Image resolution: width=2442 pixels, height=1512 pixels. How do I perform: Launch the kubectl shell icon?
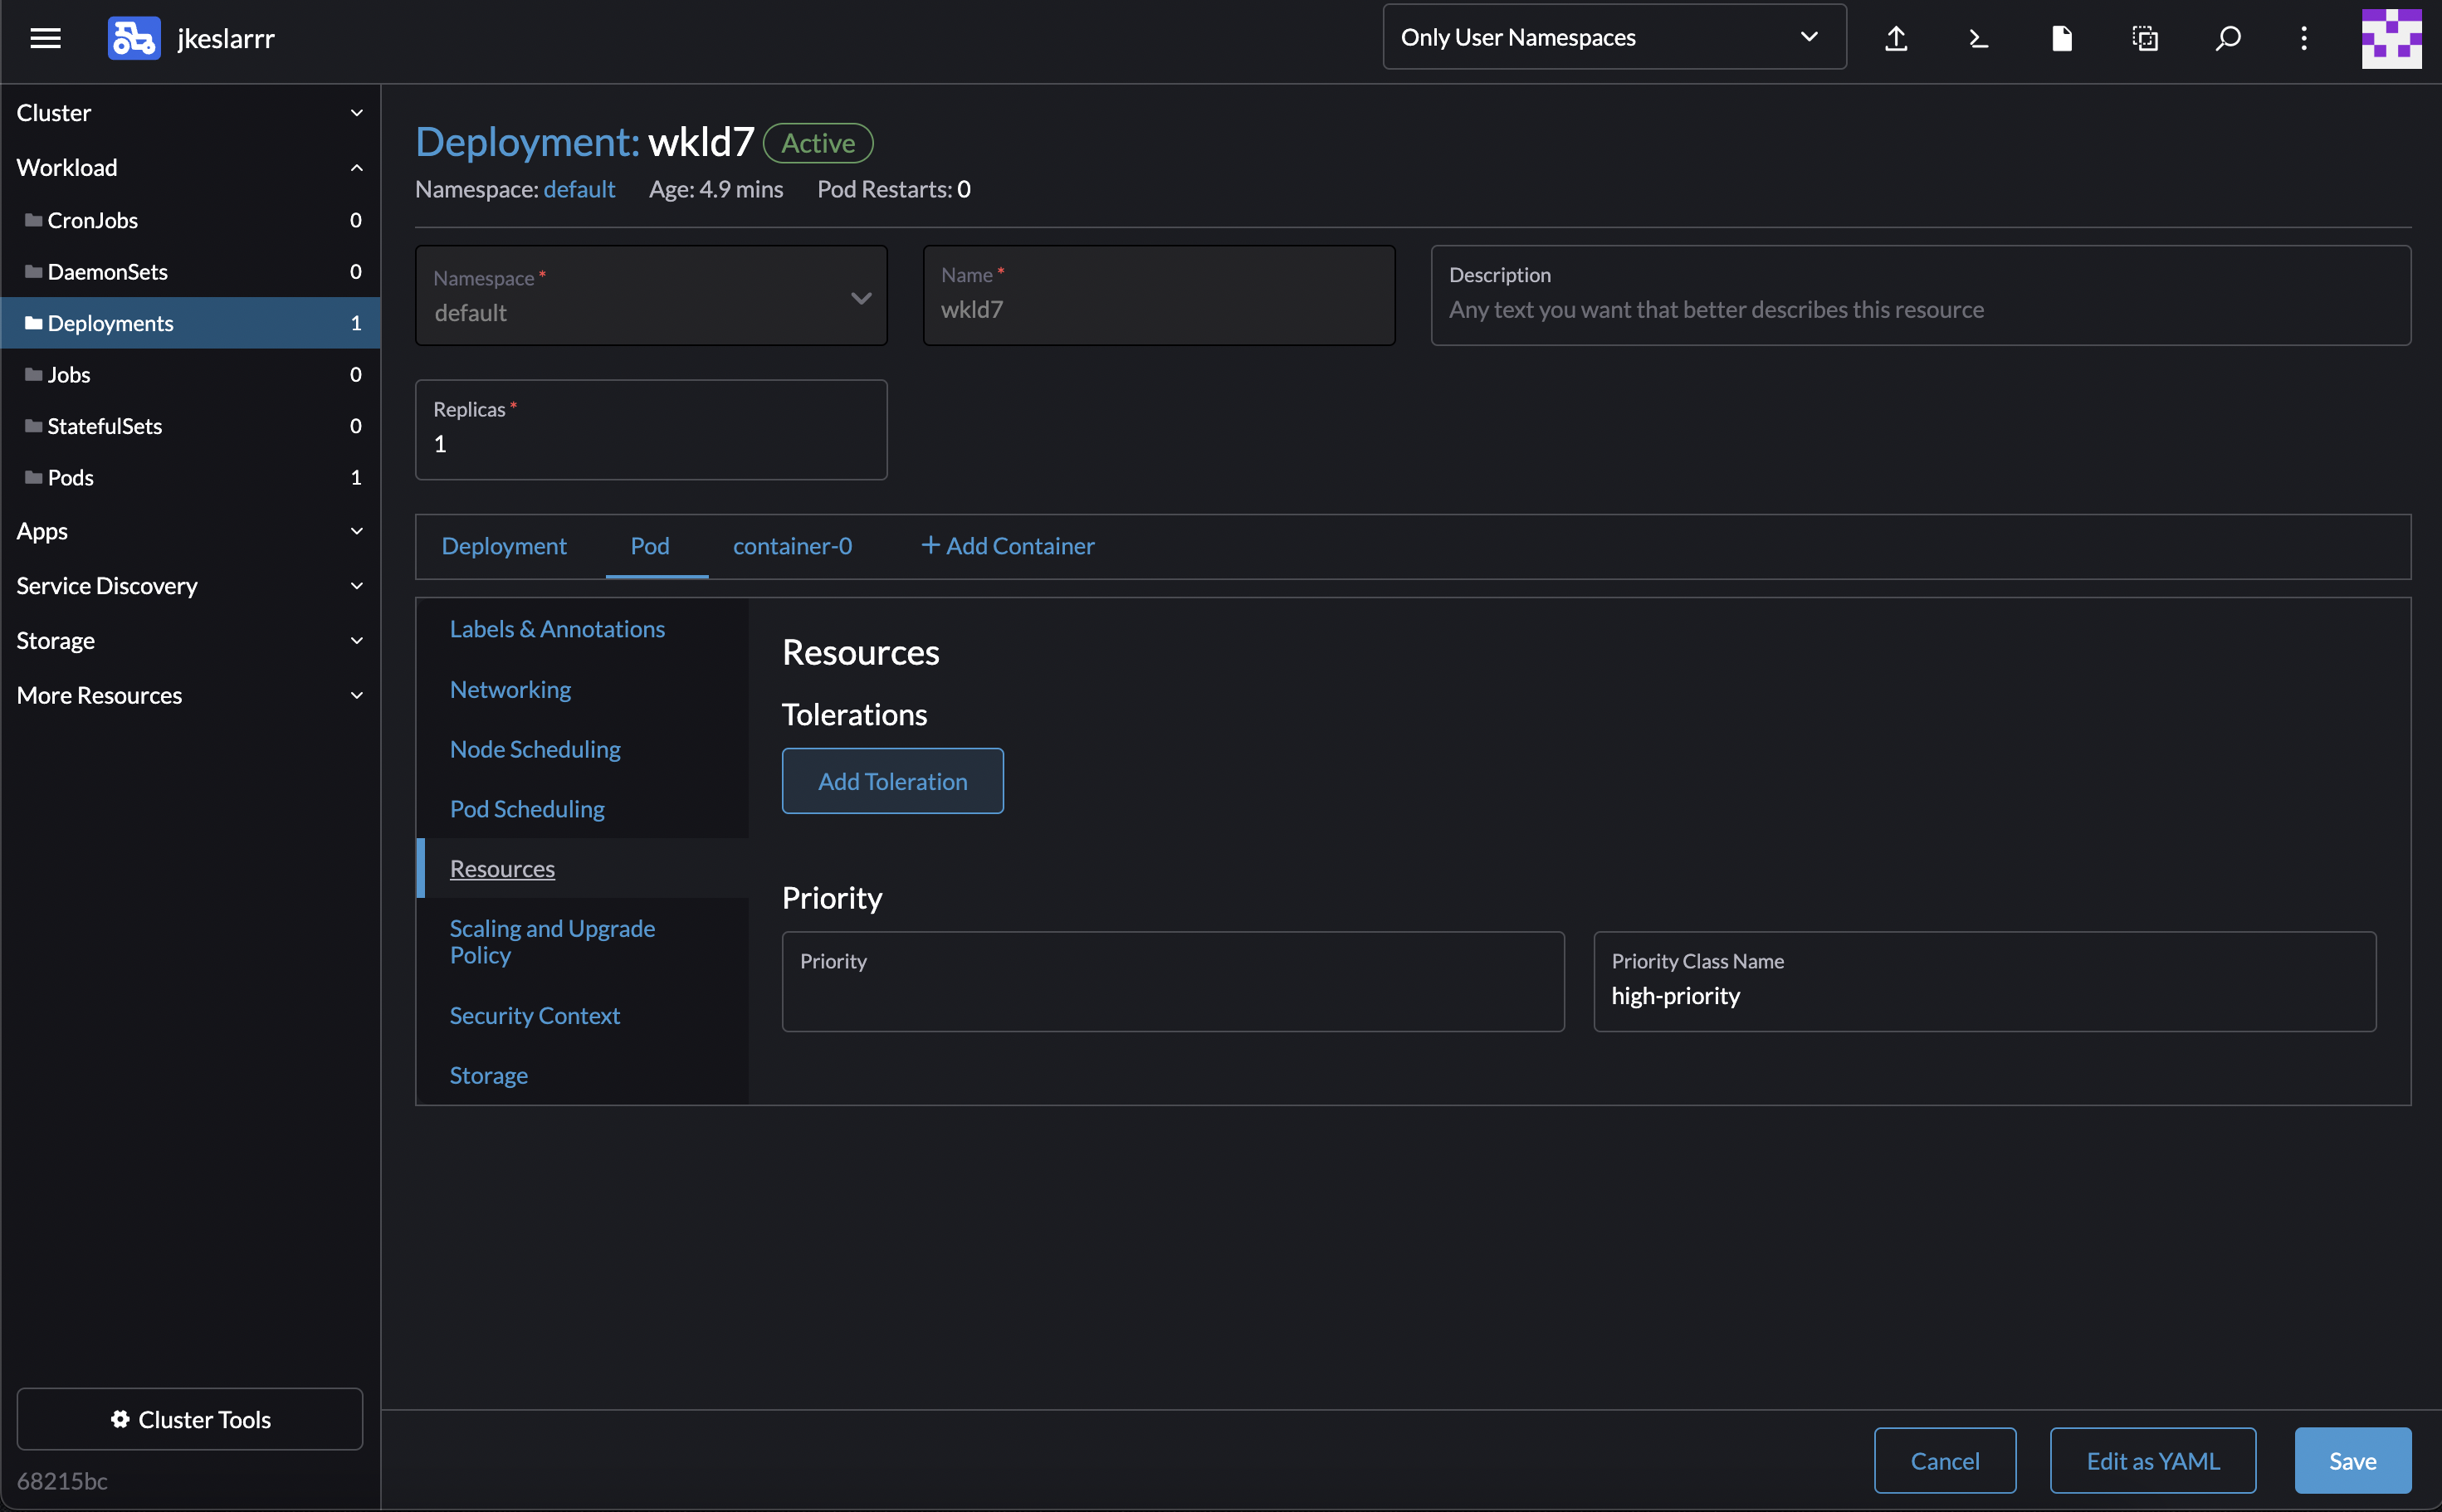click(1978, 38)
